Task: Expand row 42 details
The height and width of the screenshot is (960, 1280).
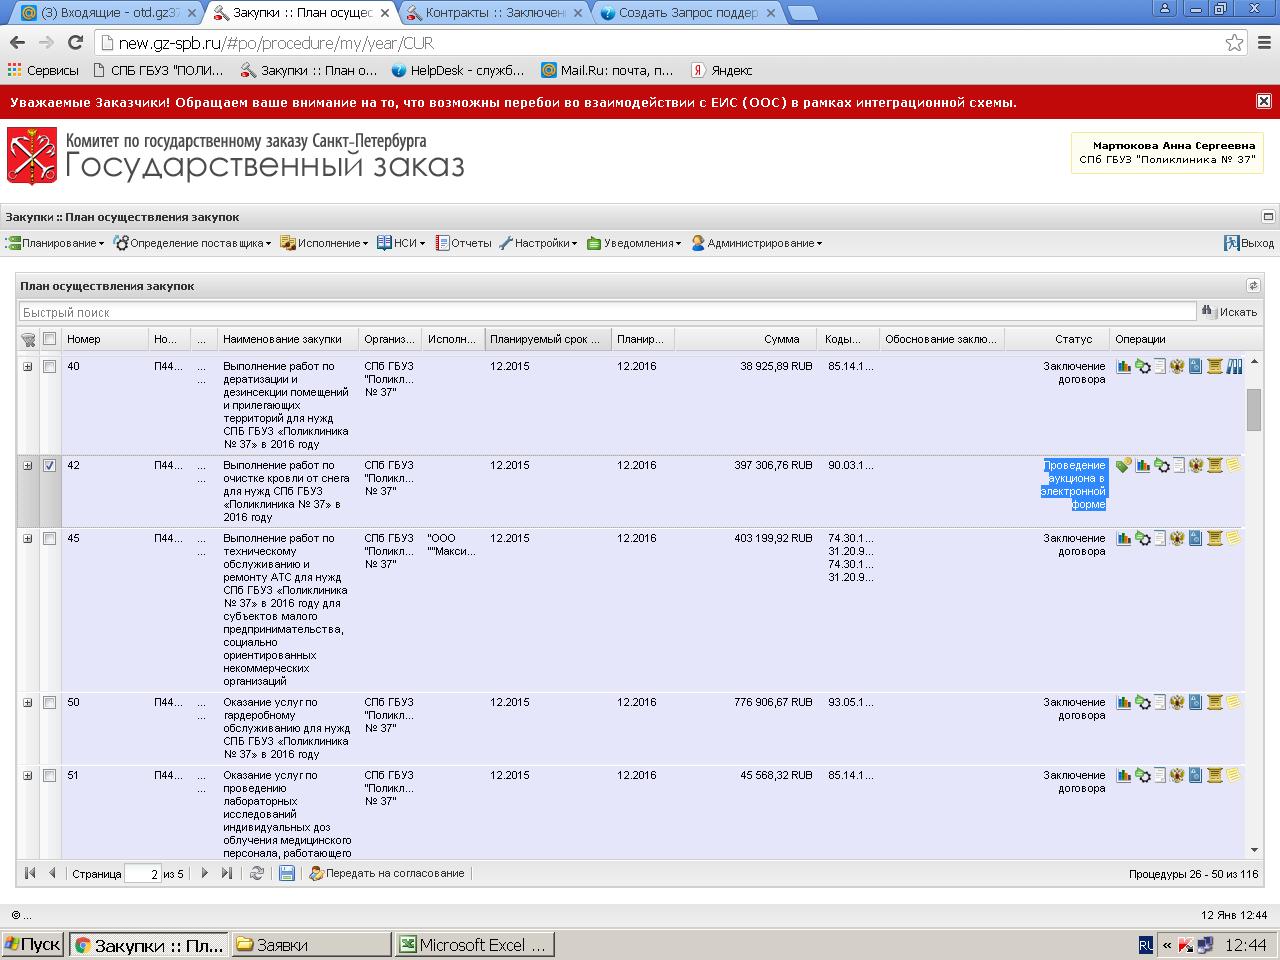Action: click(28, 466)
